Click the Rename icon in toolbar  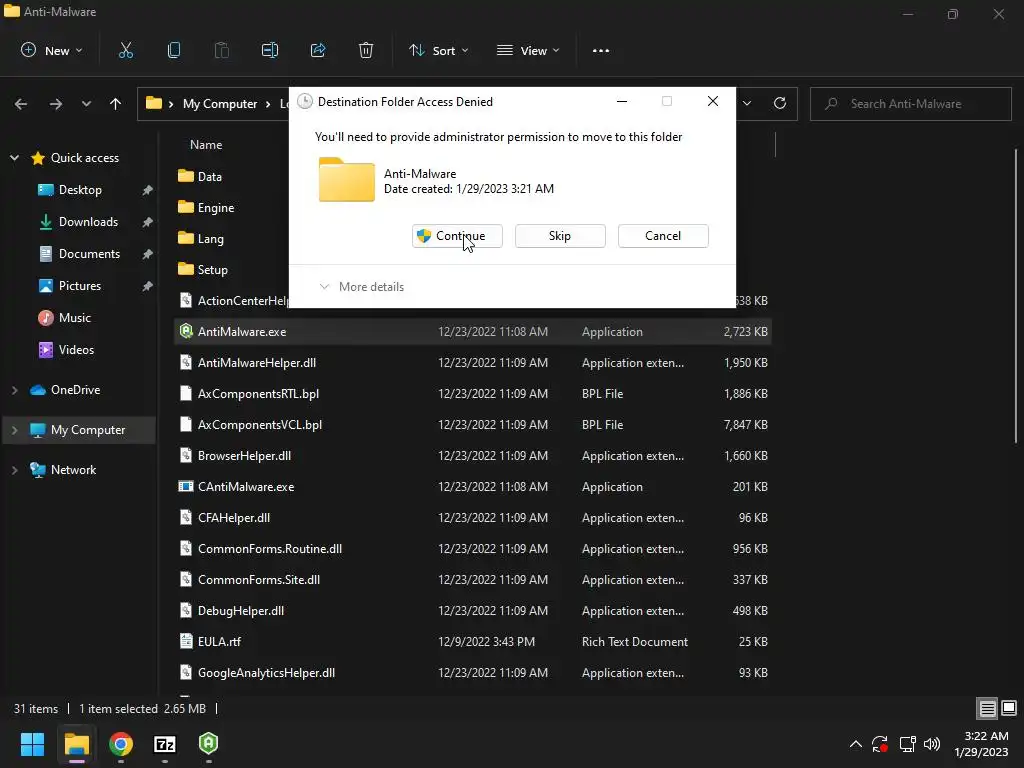tap(270, 50)
